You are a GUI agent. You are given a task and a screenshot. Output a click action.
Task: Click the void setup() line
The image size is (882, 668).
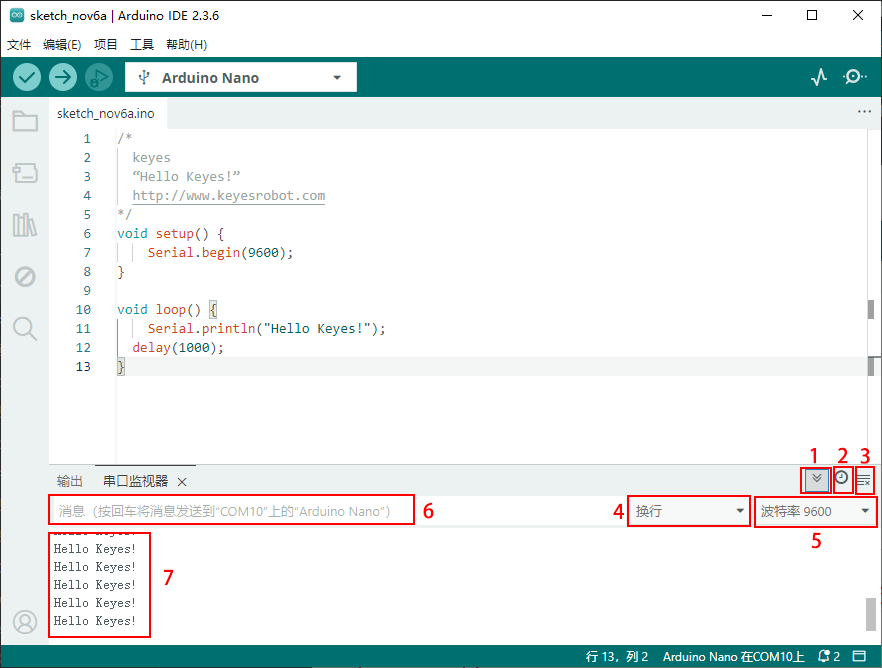click(x=170, y=233)
